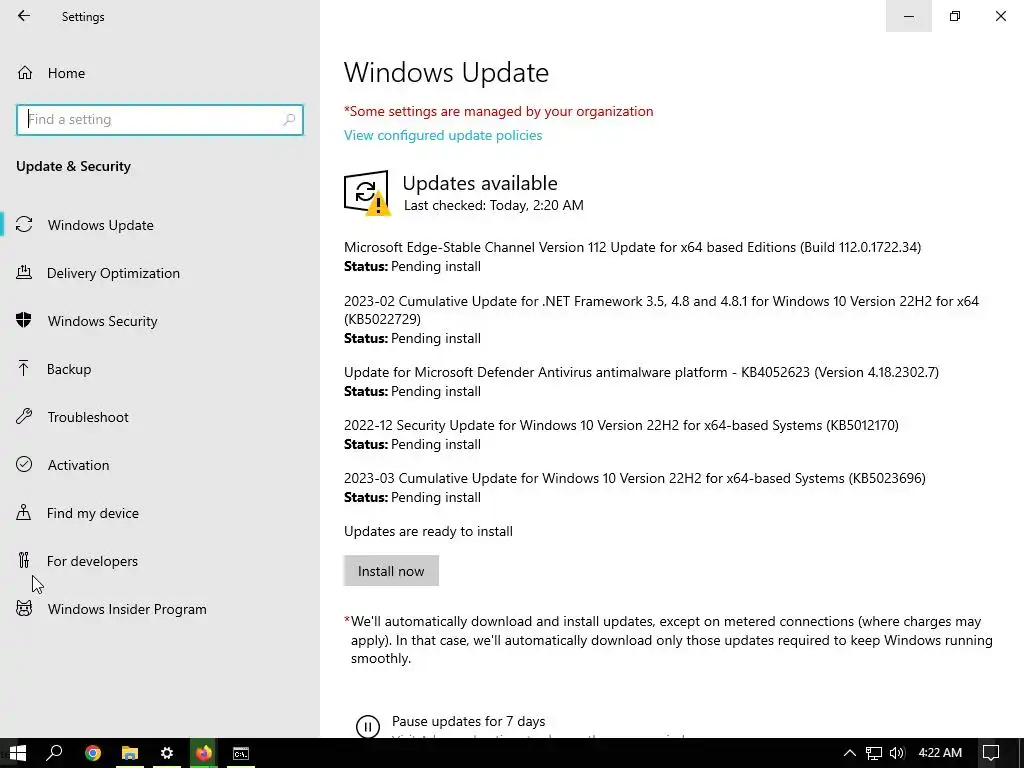1024x768 pixels.
Task: Click Last checked: Today, 2:20 AM text
Action: tap(494, 205)
